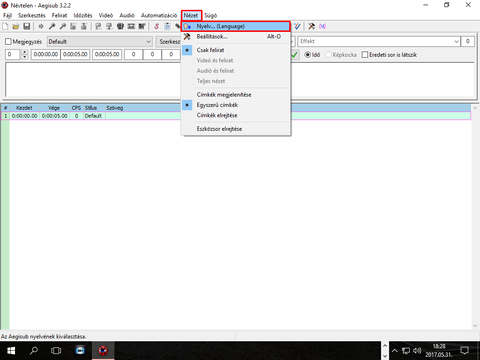Open the Felirat menu
Viewport: 480px width, 360px height.
(59, 15)
